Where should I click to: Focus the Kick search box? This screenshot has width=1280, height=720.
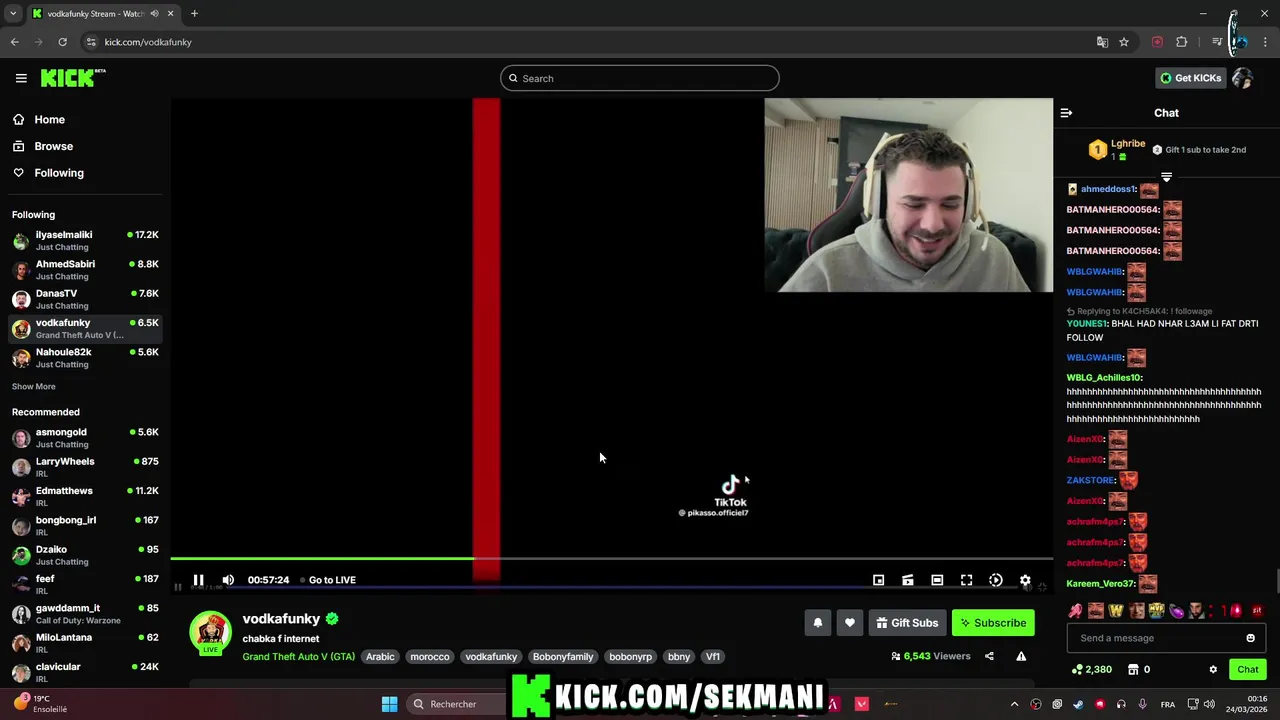tap(640, 78)
